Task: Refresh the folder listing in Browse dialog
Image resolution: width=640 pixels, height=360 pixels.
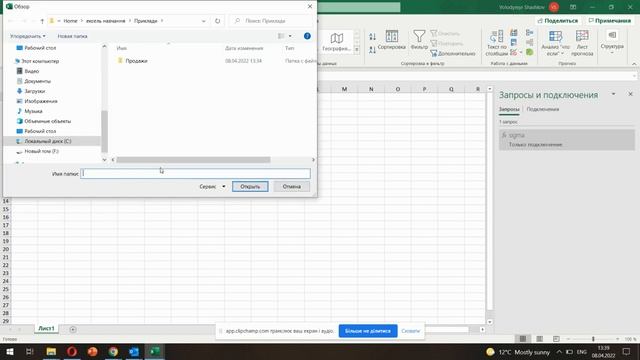Action: [x=218, y=21]
